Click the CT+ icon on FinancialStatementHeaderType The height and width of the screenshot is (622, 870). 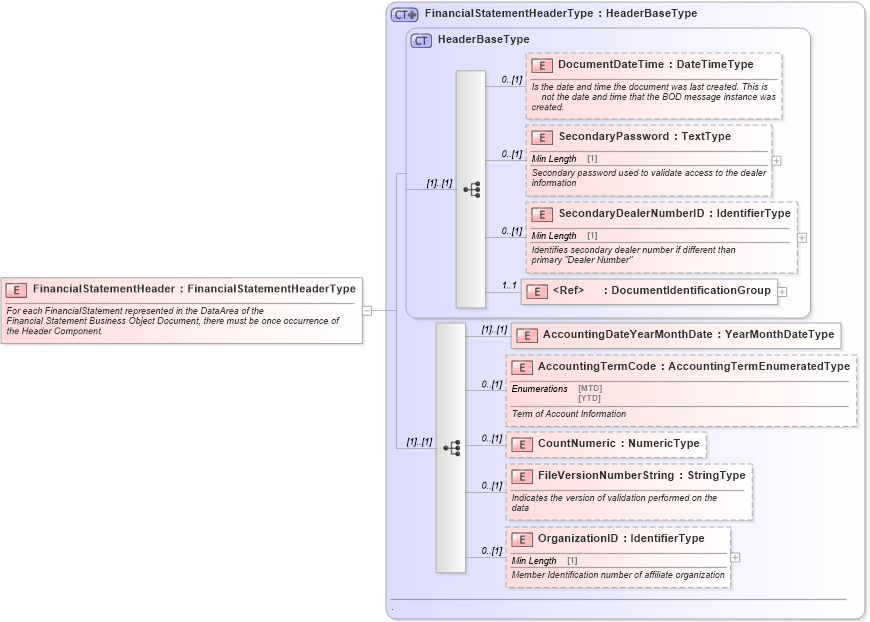click(x=403, y=13)
